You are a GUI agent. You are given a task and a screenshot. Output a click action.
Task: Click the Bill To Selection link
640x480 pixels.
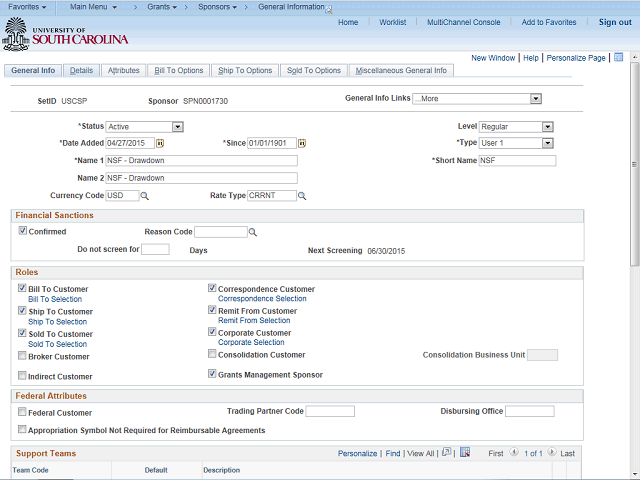(55, 299)
